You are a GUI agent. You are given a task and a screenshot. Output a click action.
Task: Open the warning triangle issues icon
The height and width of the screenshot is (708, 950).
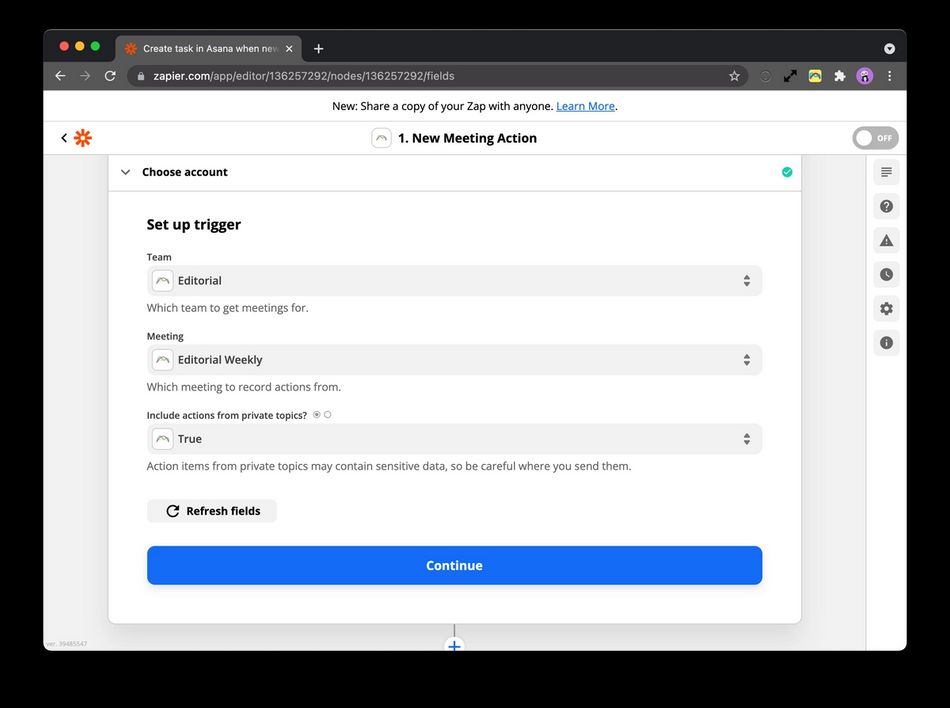[x=886, y=240]
